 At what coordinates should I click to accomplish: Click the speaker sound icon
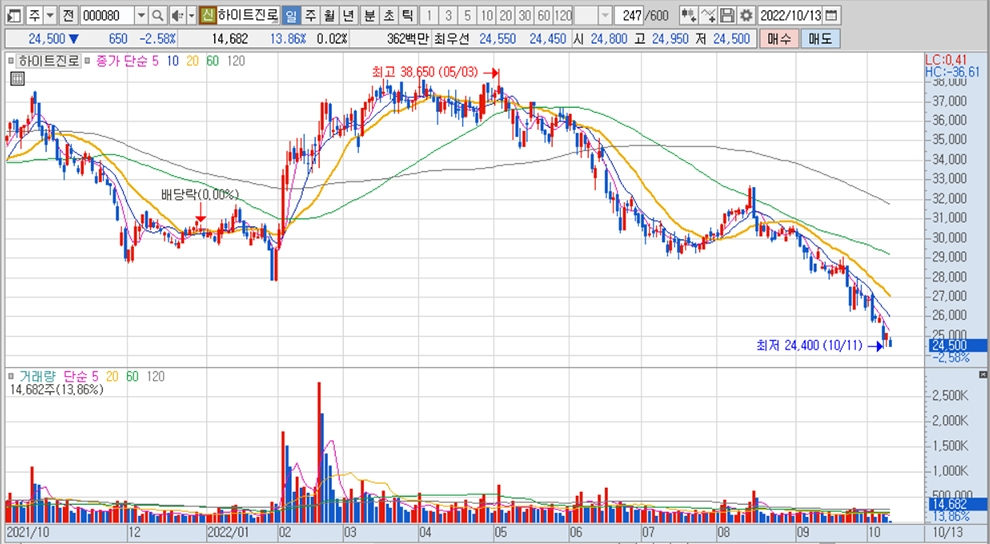tap(176, 16)
